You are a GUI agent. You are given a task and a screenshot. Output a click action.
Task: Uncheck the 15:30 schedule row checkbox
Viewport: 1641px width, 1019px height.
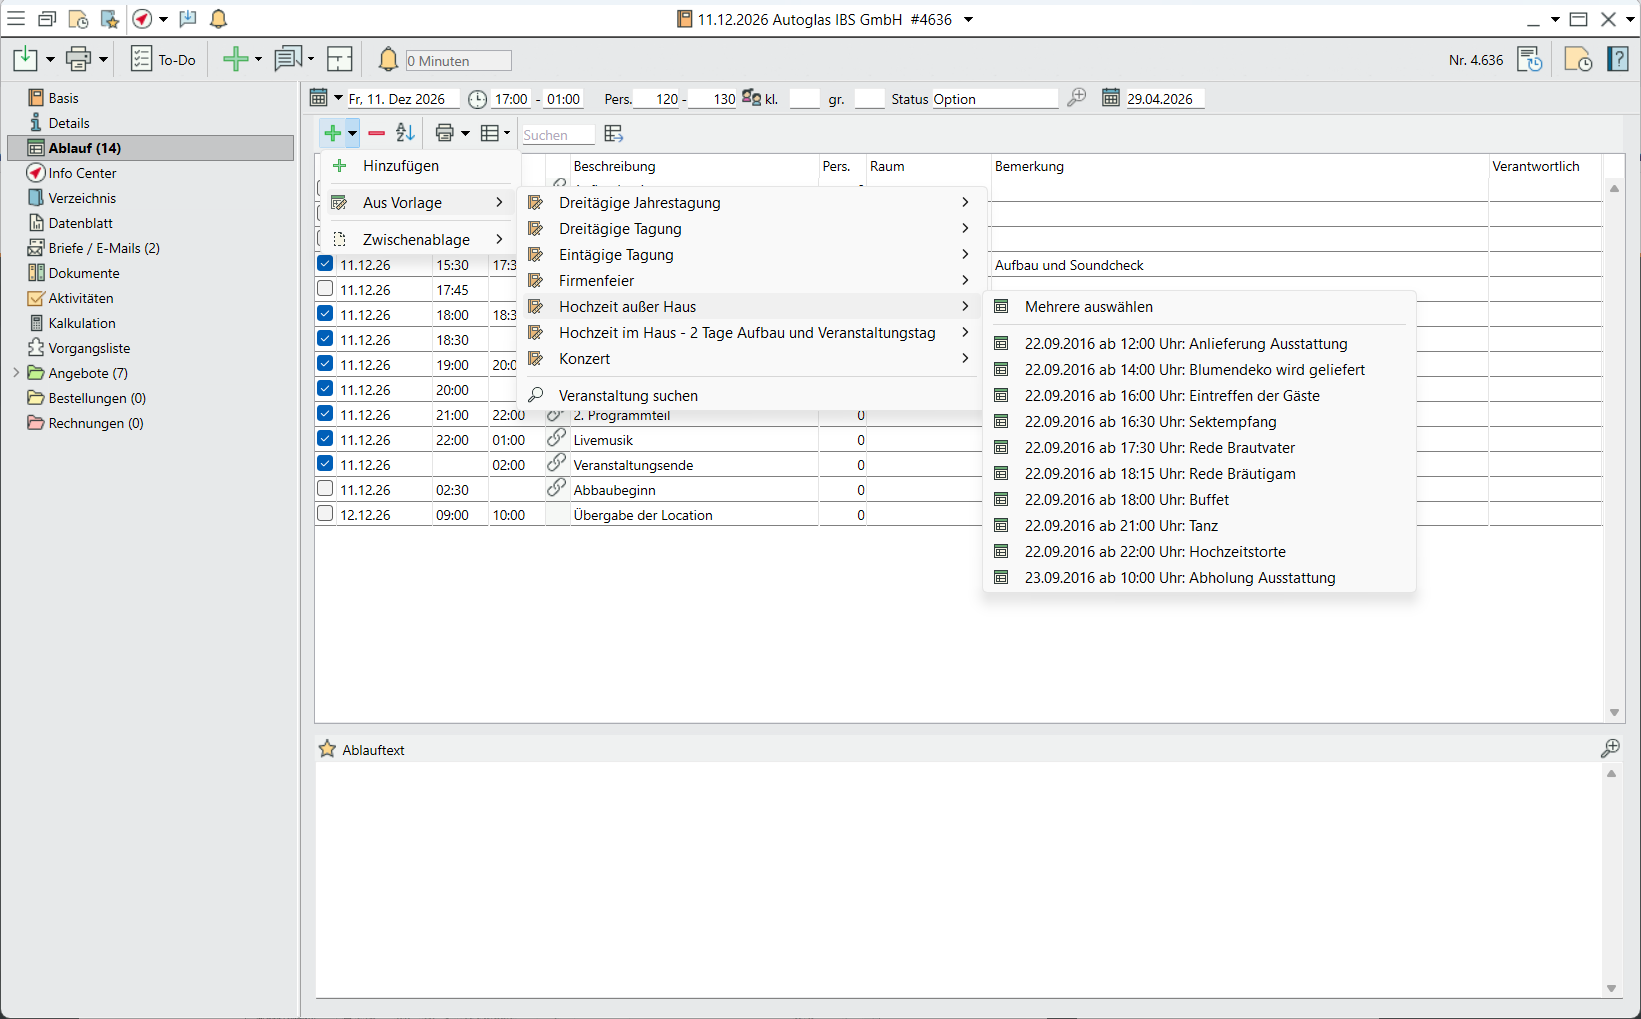point(325,264)
